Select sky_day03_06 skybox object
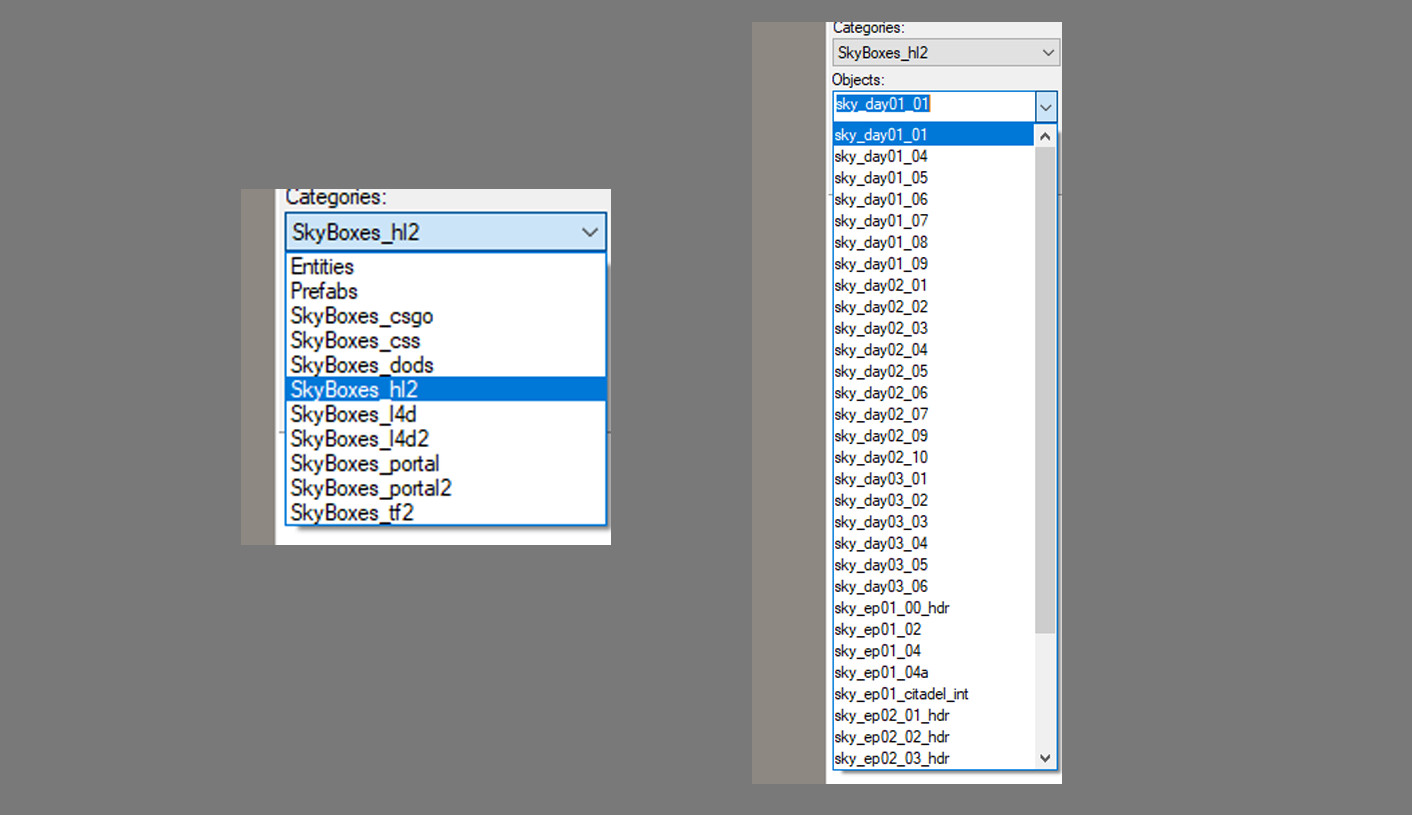 (x=881, y=587)
